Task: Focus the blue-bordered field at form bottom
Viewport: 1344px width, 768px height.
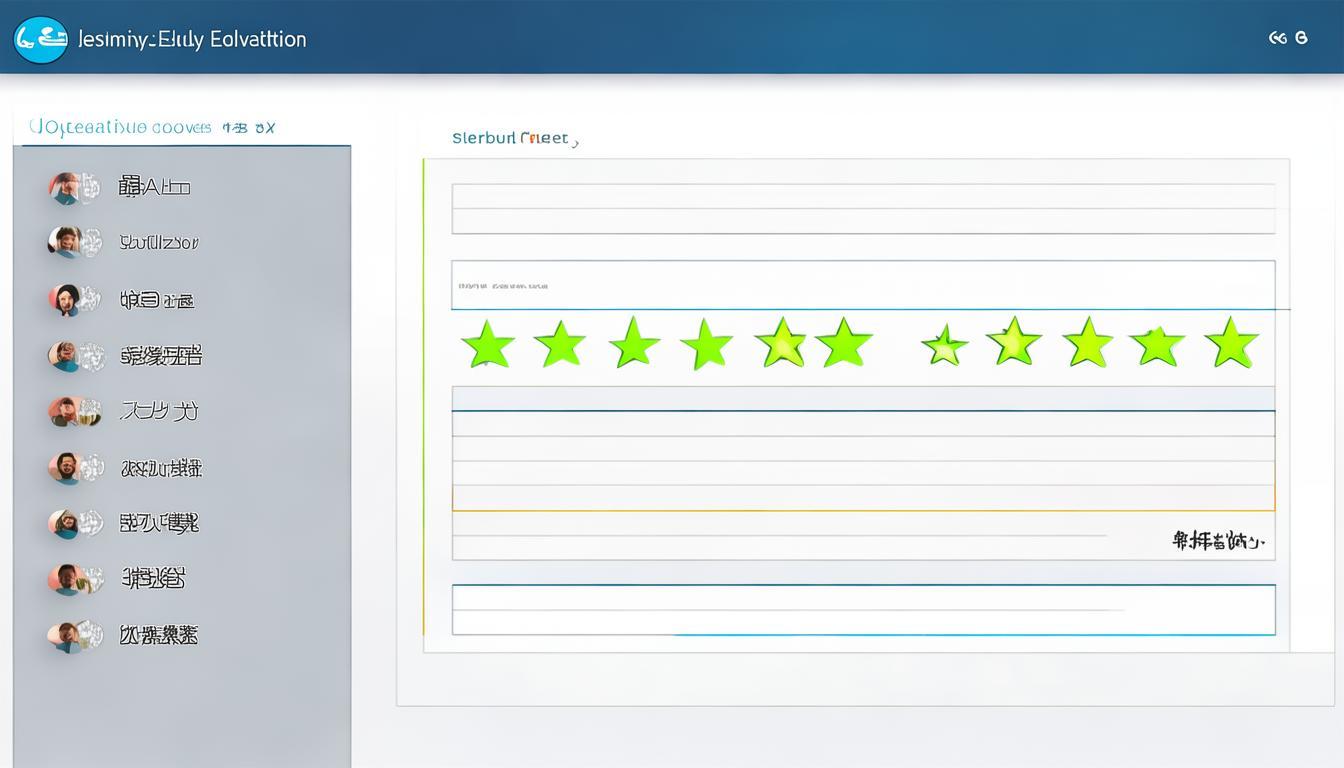Action: point(863,609)
